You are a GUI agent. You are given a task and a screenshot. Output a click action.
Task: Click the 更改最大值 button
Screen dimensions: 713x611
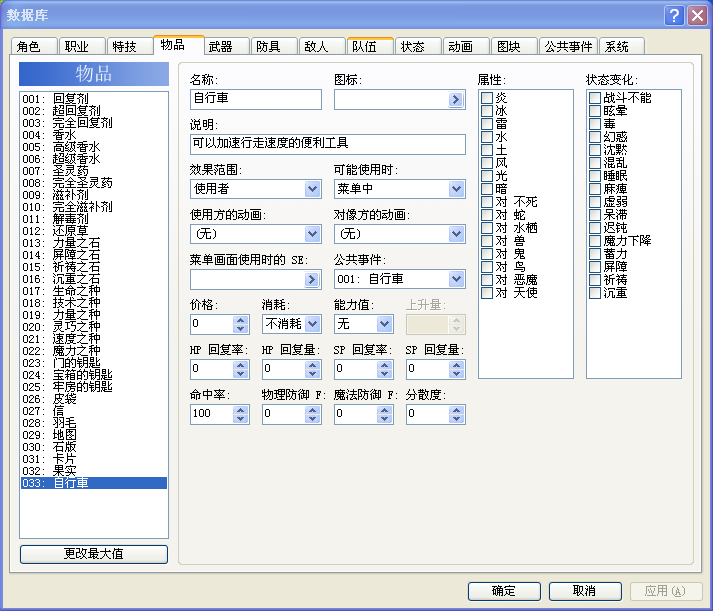94,554
